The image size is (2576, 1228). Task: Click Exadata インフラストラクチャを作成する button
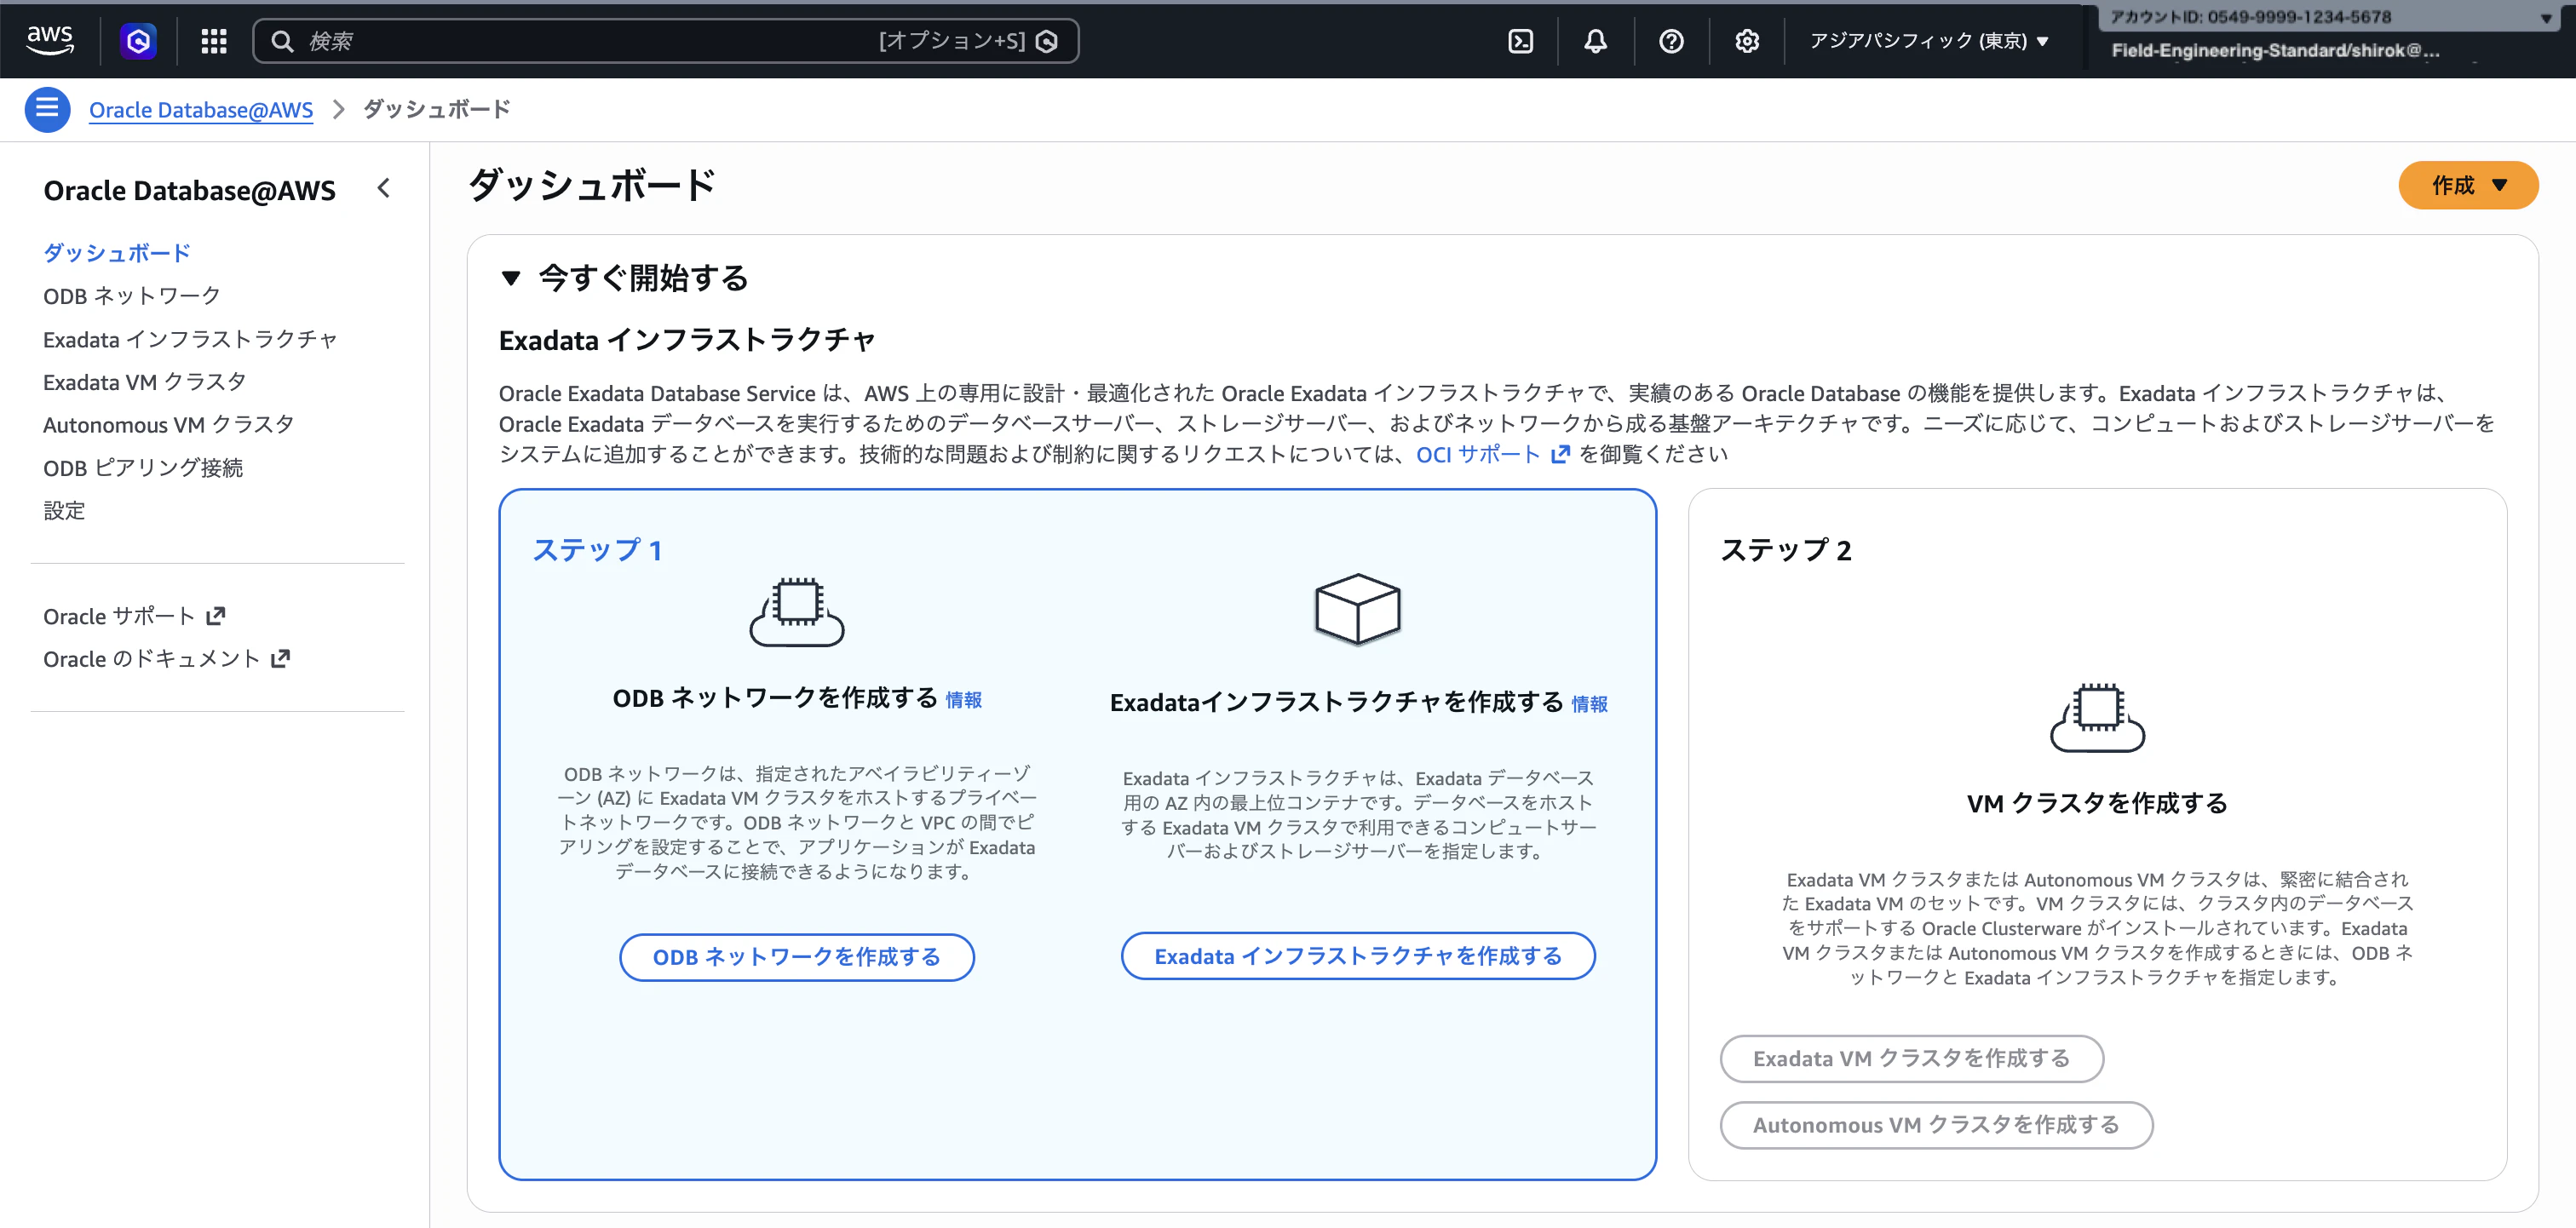point(1358,956)
